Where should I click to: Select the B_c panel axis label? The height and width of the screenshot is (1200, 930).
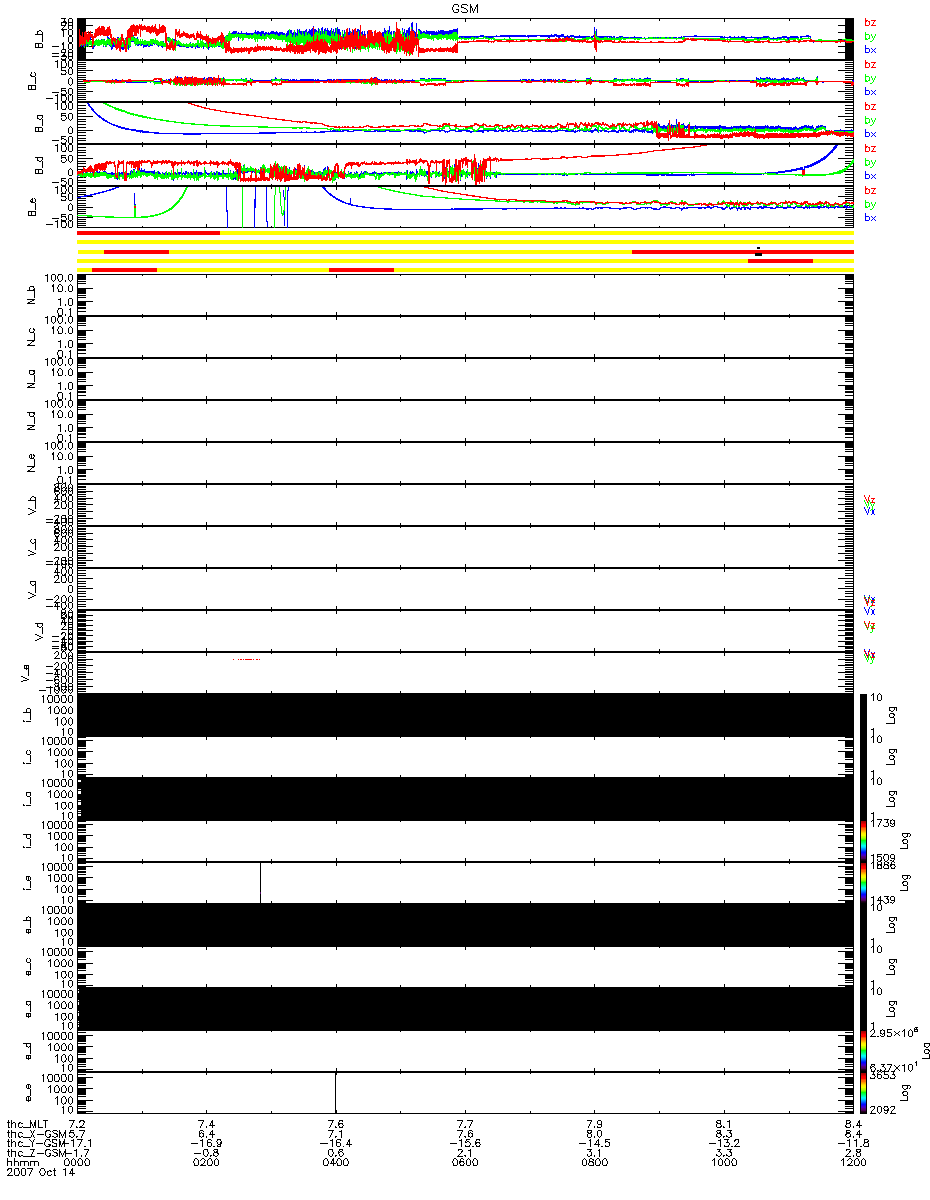tap(33, 80)
